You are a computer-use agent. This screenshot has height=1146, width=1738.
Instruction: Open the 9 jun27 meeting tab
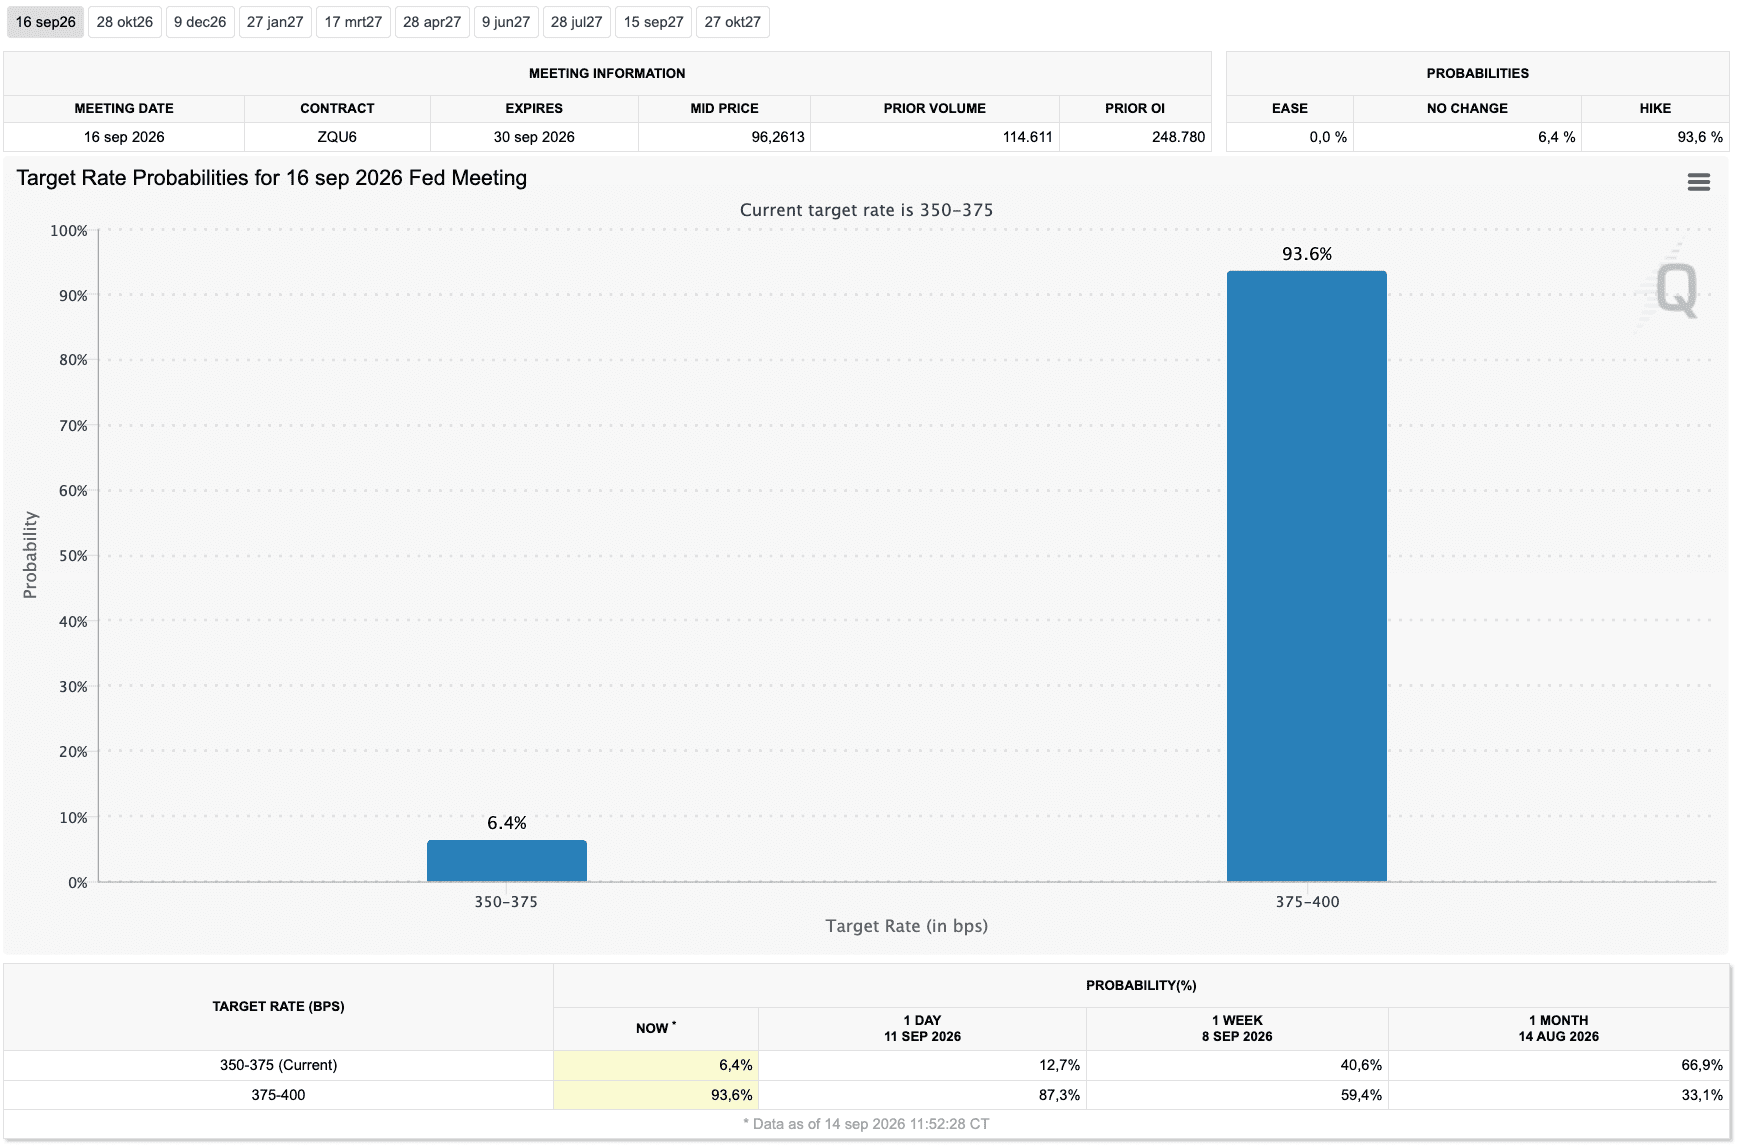click(506, 22)
